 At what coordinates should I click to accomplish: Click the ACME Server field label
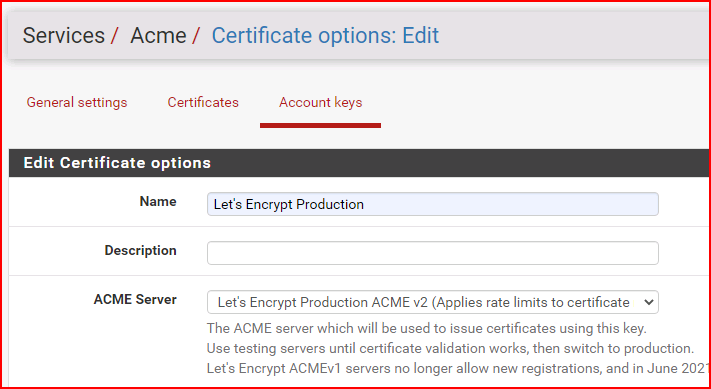pyautogui.click(x=135, y=300)
